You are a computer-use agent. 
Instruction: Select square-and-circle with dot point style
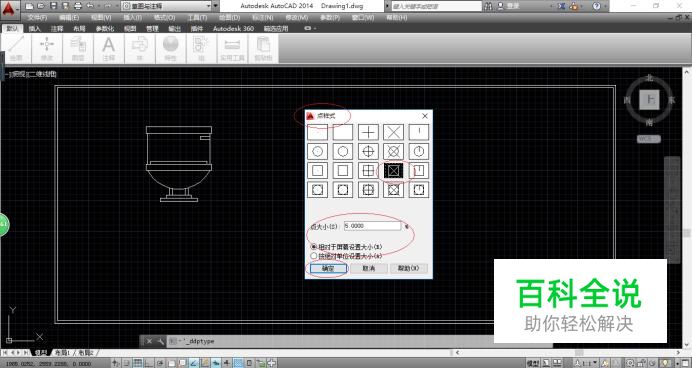317,190
